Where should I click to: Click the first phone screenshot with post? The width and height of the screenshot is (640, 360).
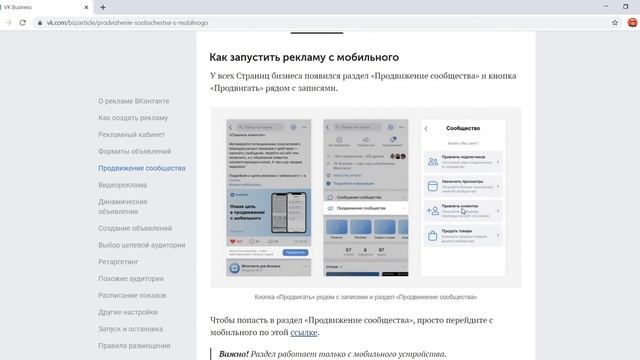[269, 198]
